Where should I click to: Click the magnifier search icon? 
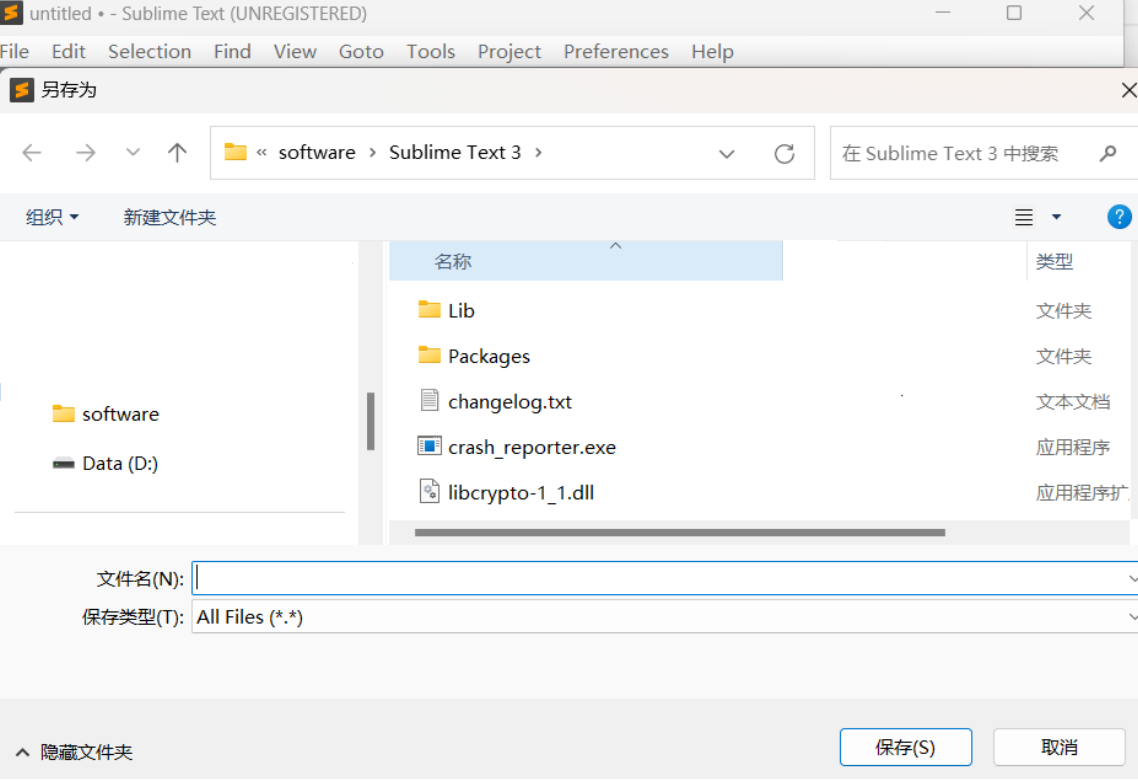[x=1108, y=153]
